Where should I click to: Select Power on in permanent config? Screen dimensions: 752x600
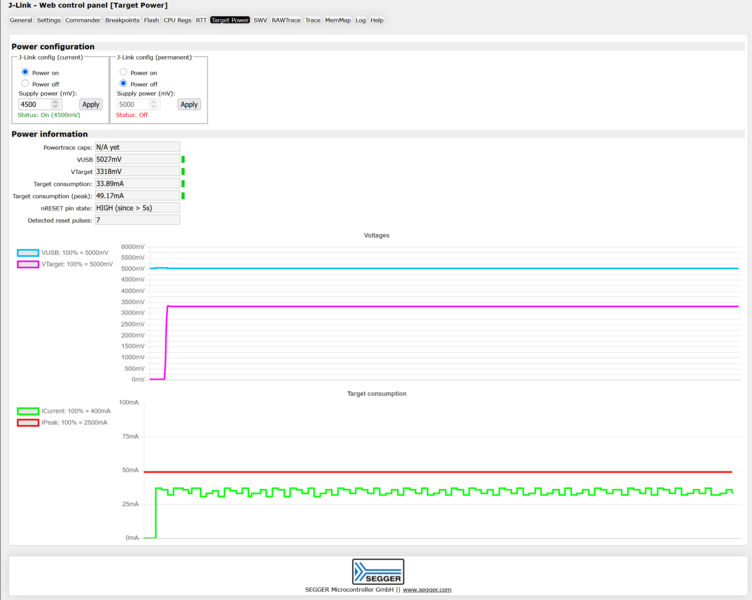click(123, 72)
